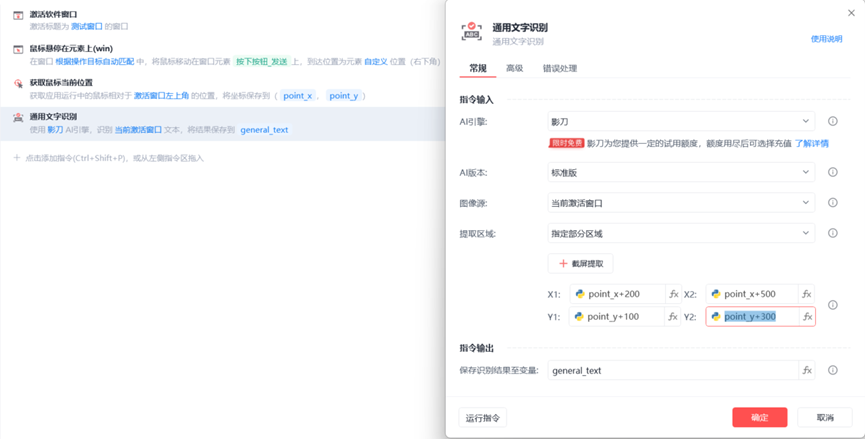
Task: Open the 图像源 dropdown showing 当前激活窗口
Action: (680, 203)
